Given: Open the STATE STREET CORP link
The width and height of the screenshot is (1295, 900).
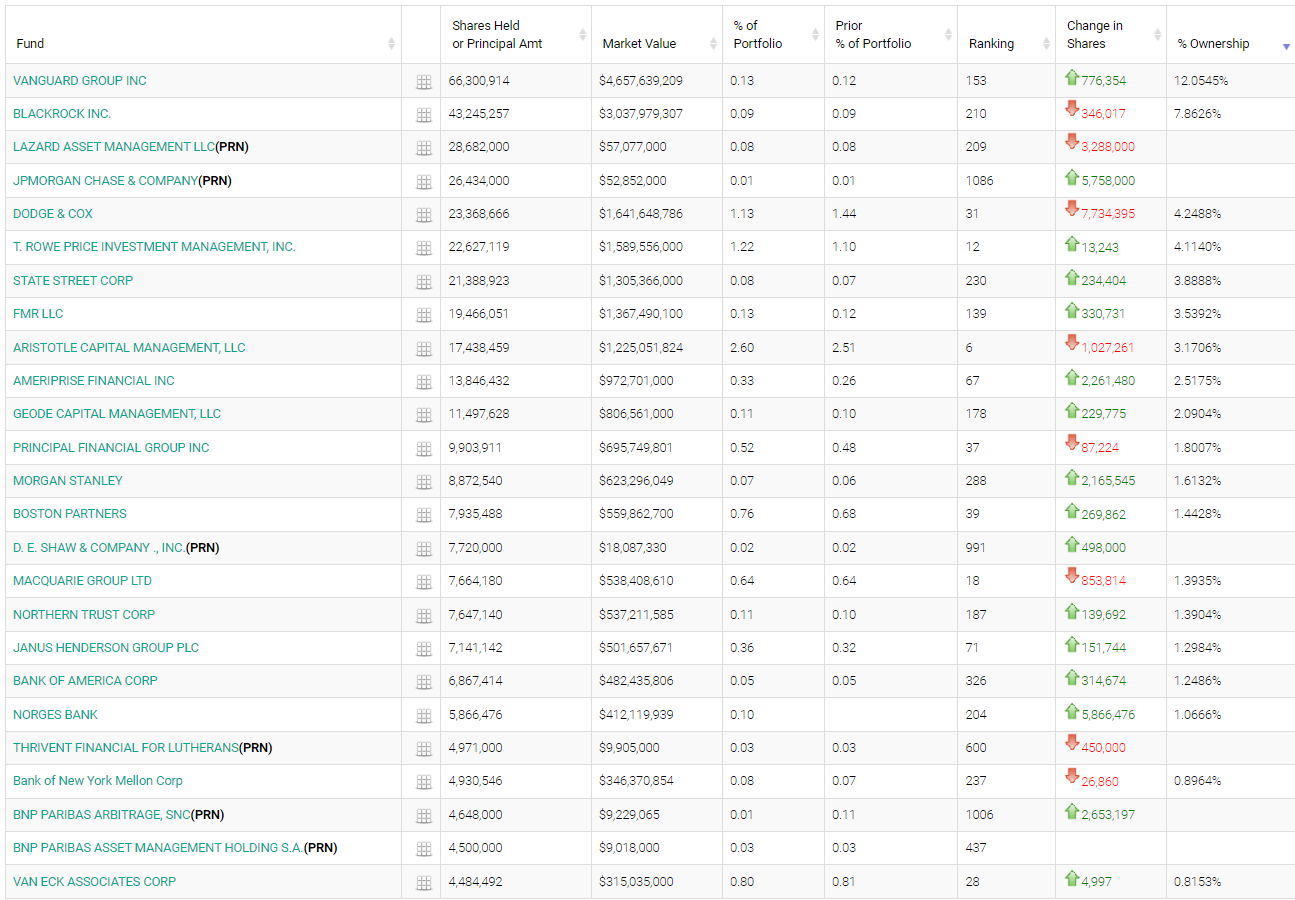Looking at the screenshot, I should click(x=73, y=281).
